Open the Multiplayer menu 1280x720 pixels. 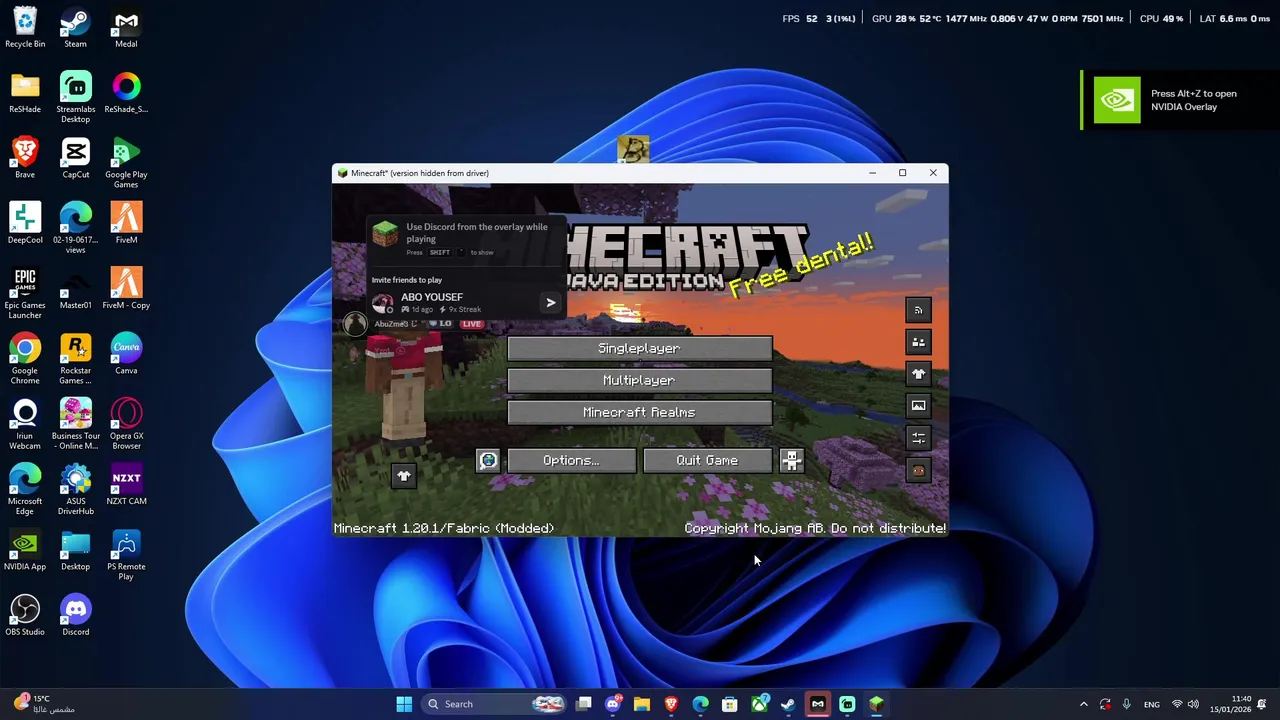639,380
